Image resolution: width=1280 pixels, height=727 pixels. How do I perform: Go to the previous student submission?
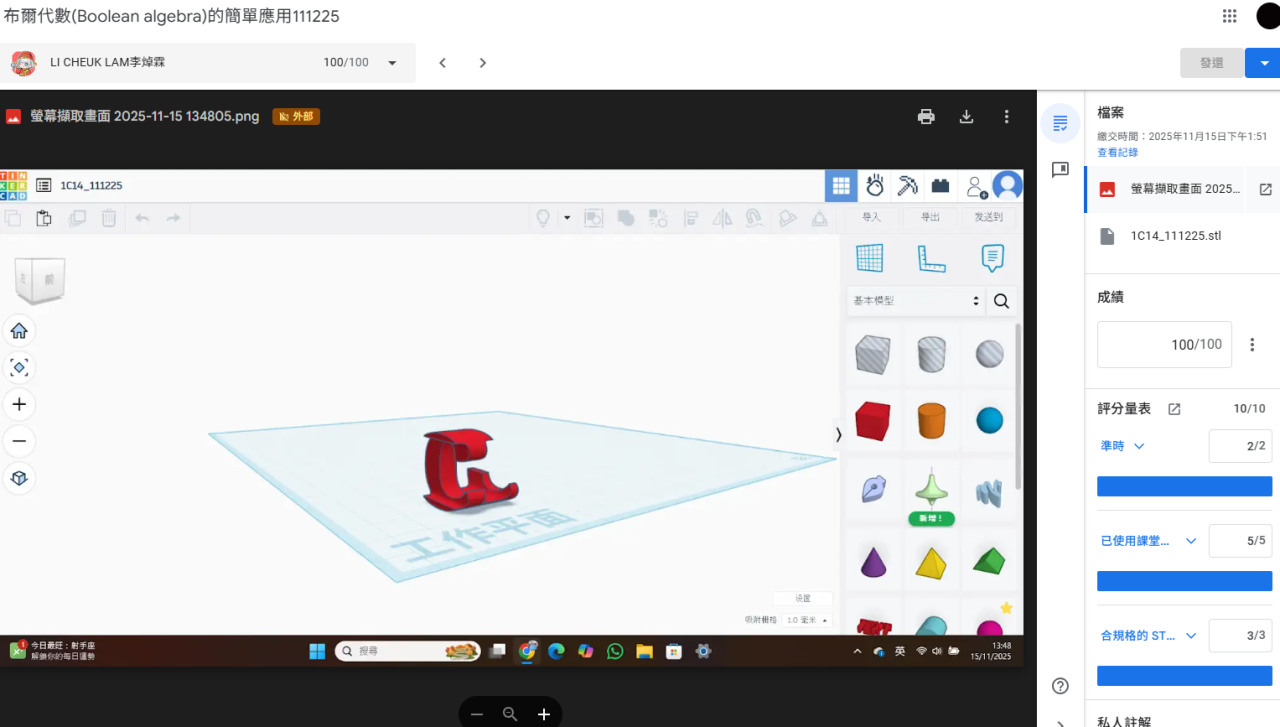coord(443,63)
